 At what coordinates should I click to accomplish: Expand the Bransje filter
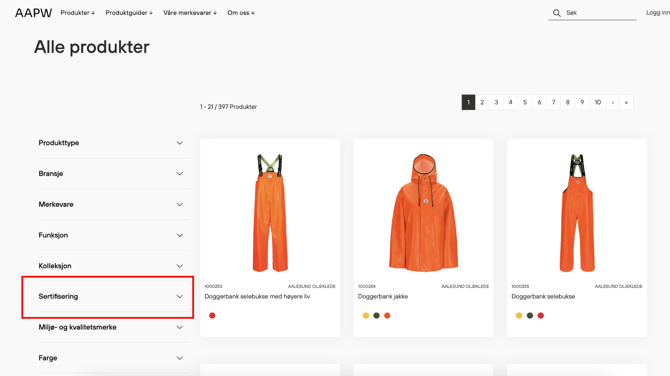[x=114, y=173]
